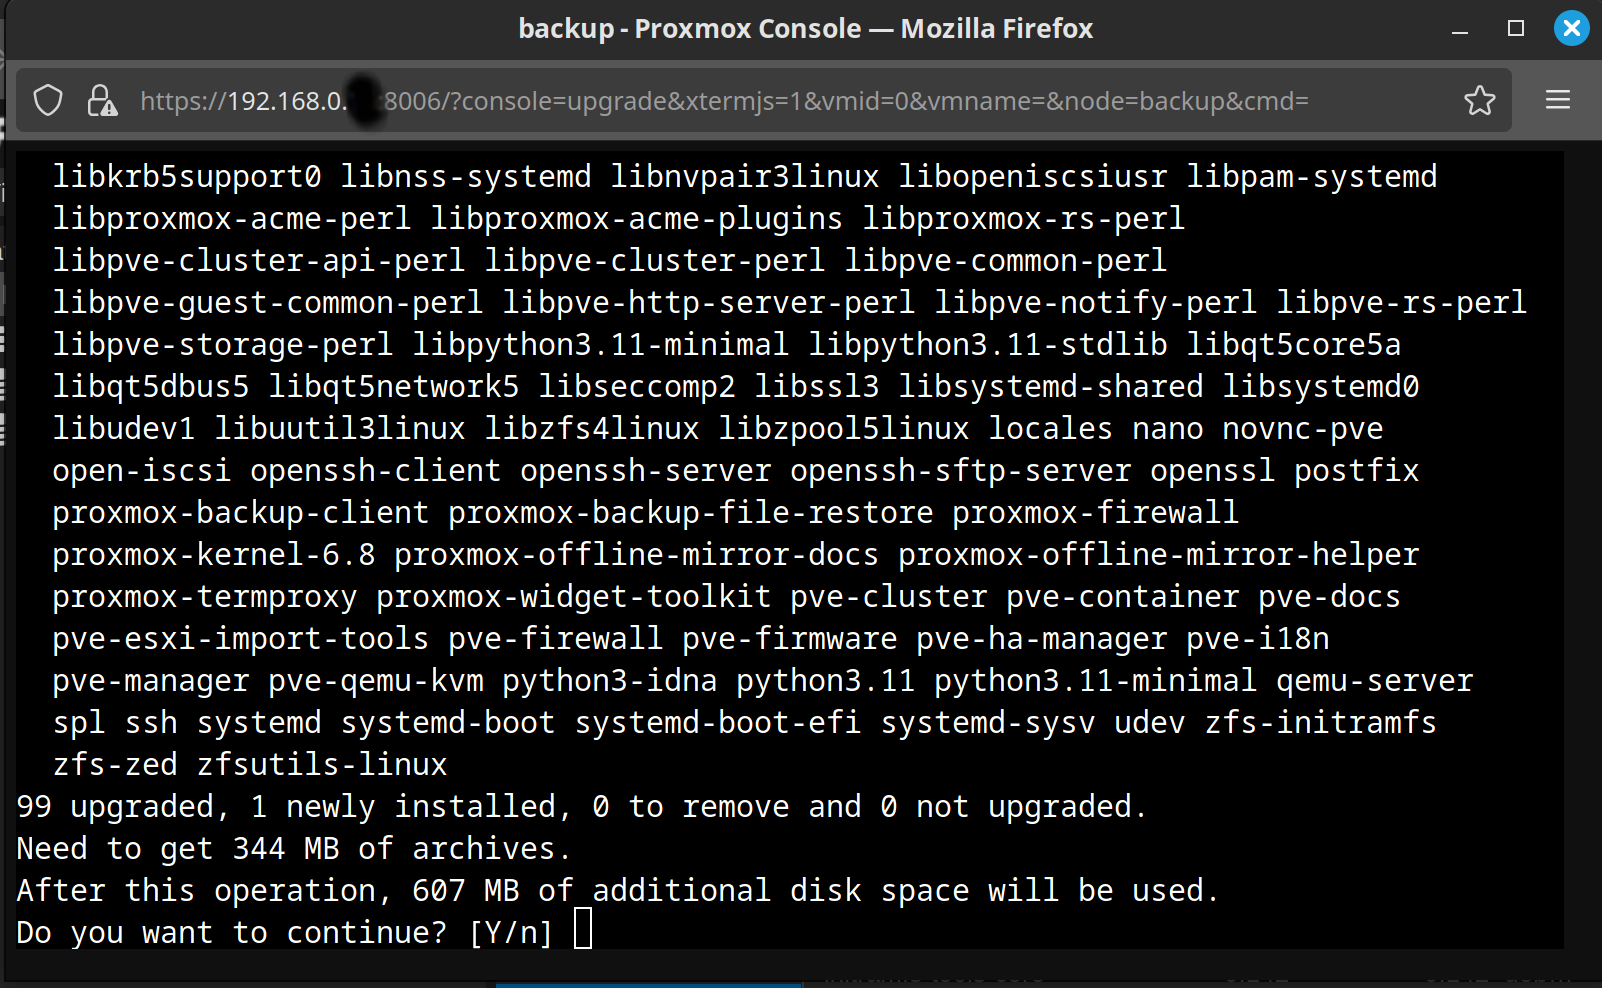The image size is (1602, 988).
Task: Click the window title bar text
Action: tap(805, 28)
